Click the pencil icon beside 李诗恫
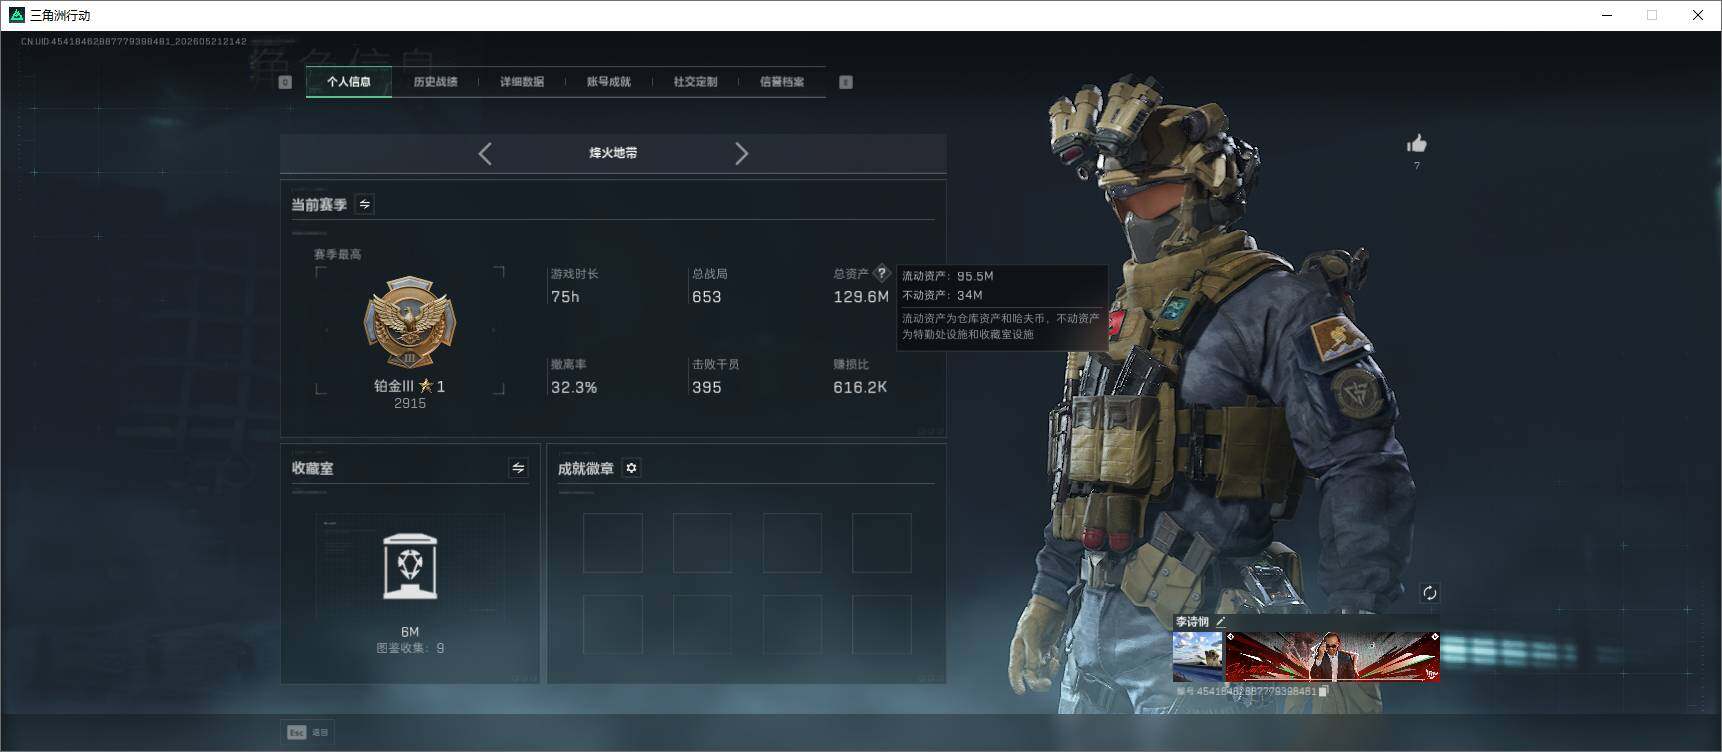 coord(1220,622)
